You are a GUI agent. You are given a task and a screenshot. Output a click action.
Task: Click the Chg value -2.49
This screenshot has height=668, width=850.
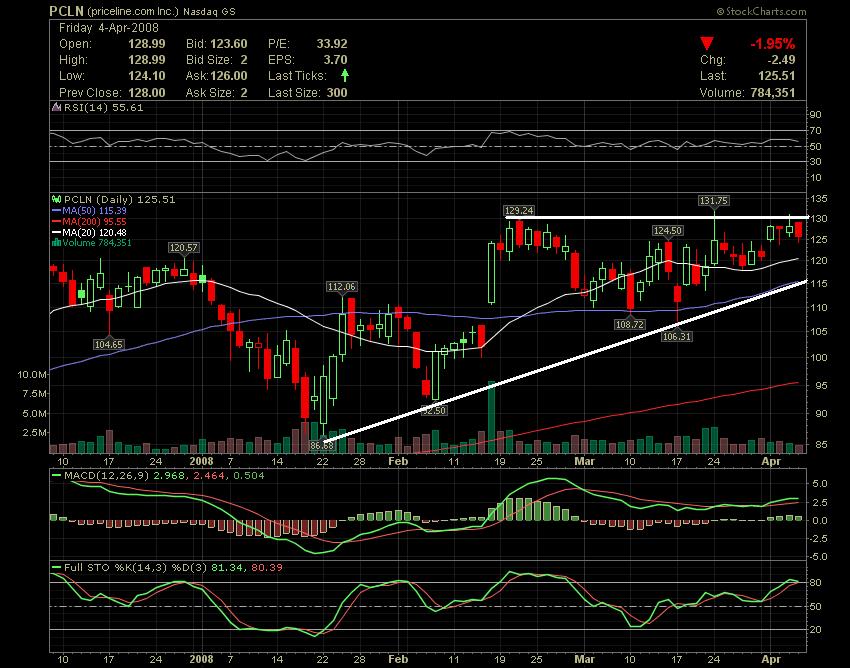[x=781, y=60]
